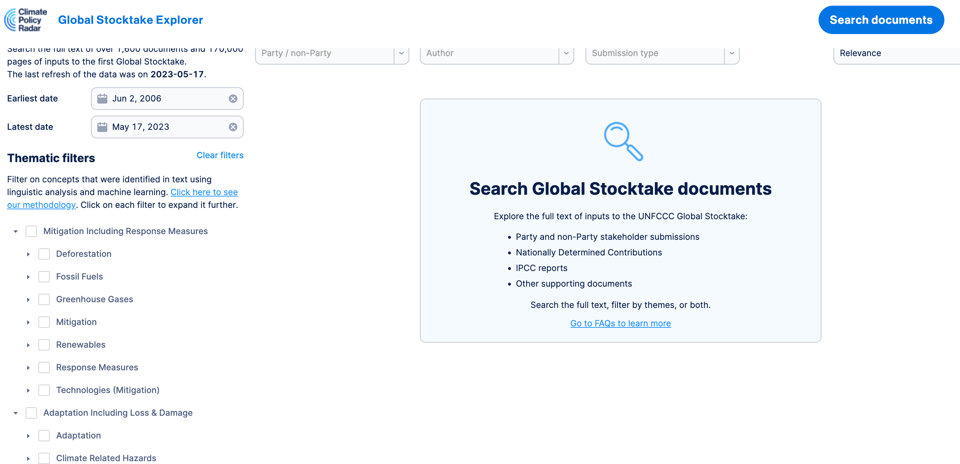This screenshot has height=464, width=960.
Task: Follow the Go to FAQs to learn more link
Action: point(620,323)
